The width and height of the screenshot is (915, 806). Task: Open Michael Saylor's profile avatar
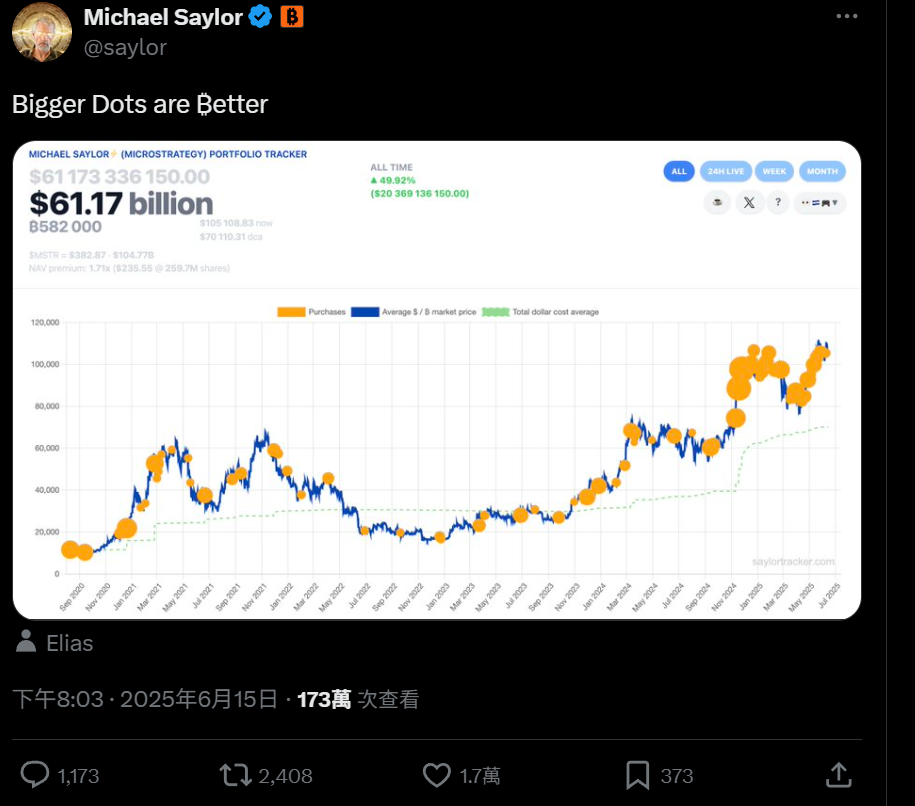41,32
